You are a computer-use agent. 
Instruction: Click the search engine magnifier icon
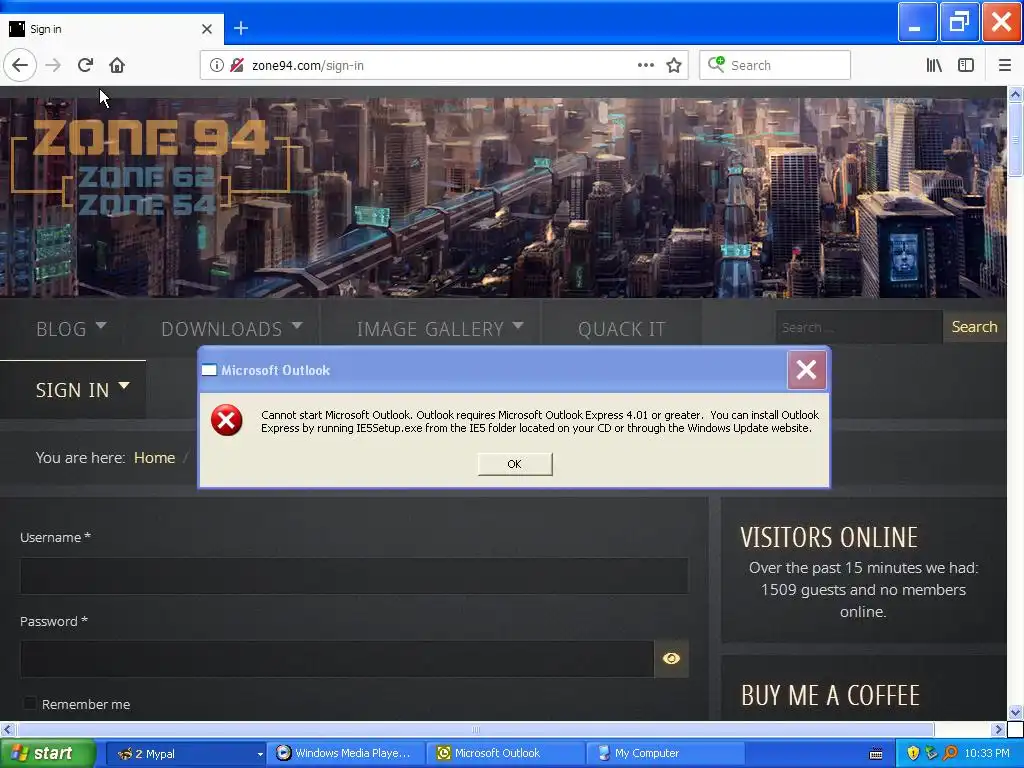[716, 64]
